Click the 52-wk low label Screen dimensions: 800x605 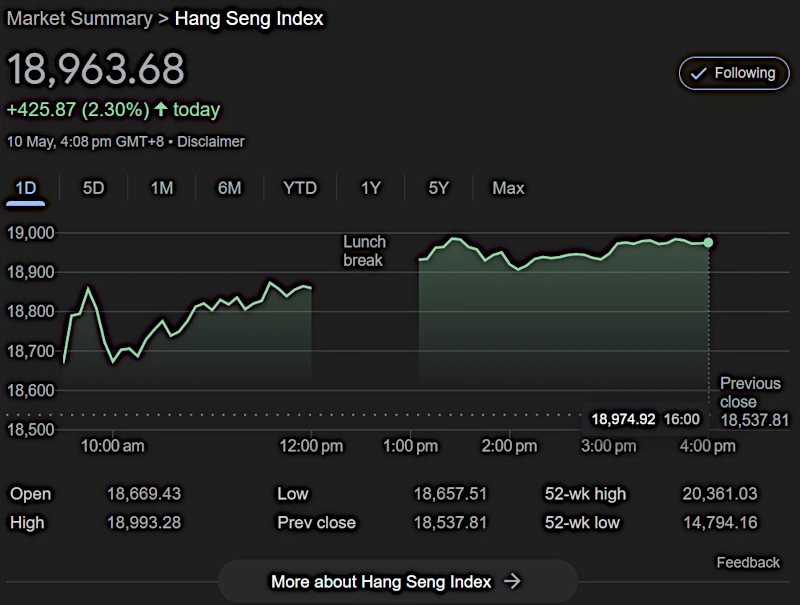coord(582,522)
